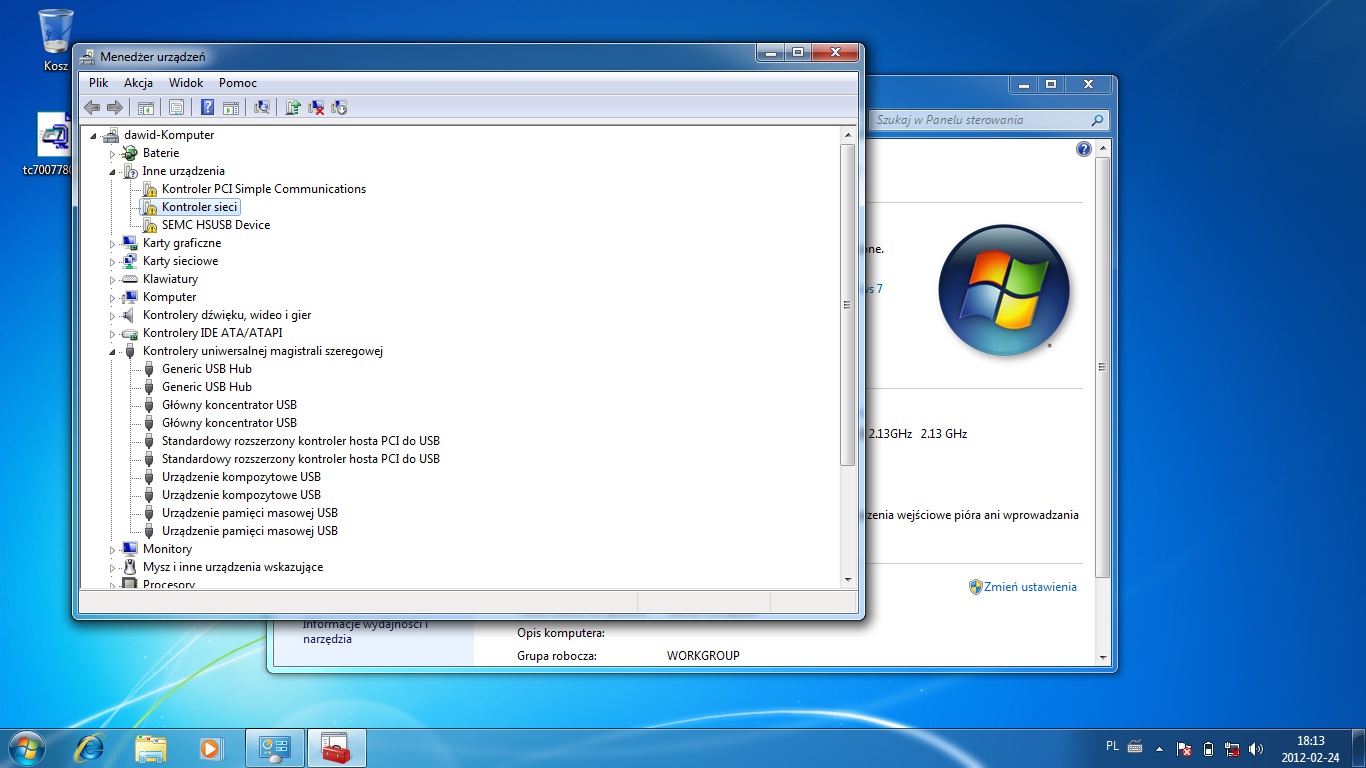The image size is (1366, 768).
Task: Open the Pomoc menu
Action: (238, 83)
